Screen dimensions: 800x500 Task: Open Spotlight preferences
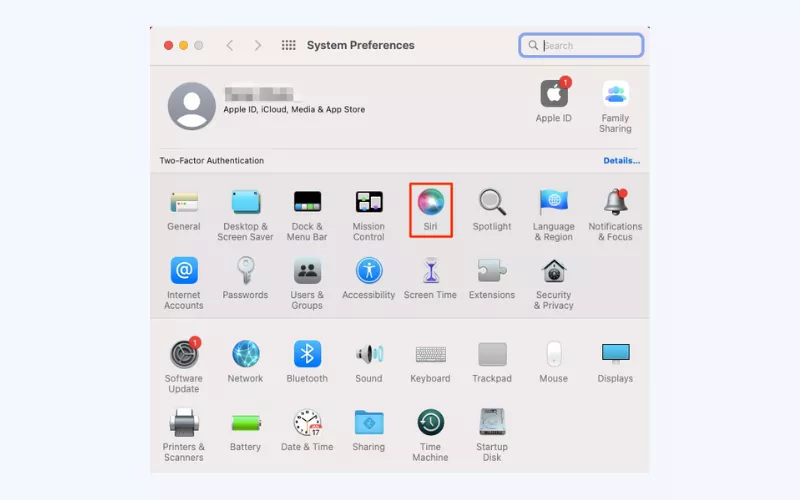(492, 210)
